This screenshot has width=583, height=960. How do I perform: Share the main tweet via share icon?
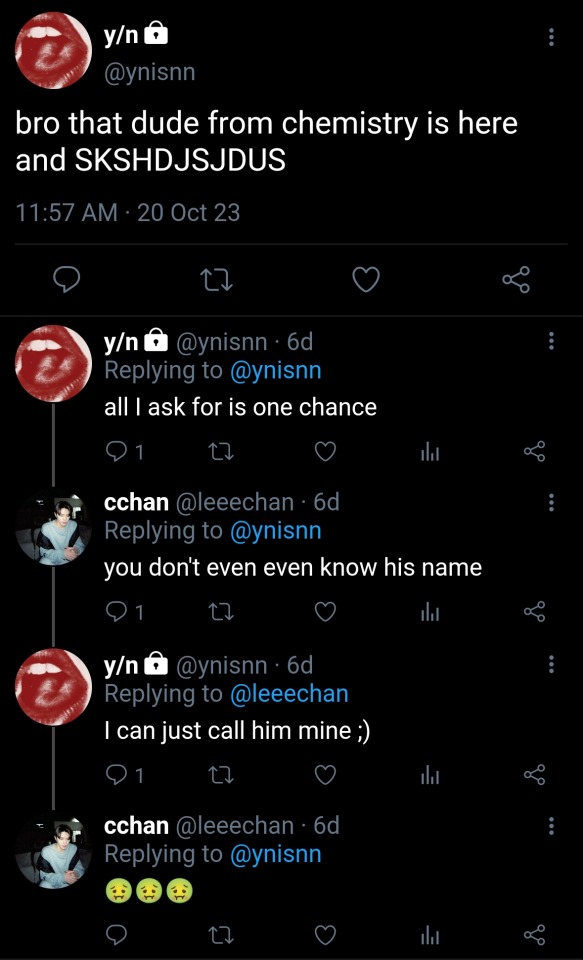coord(516,280)
